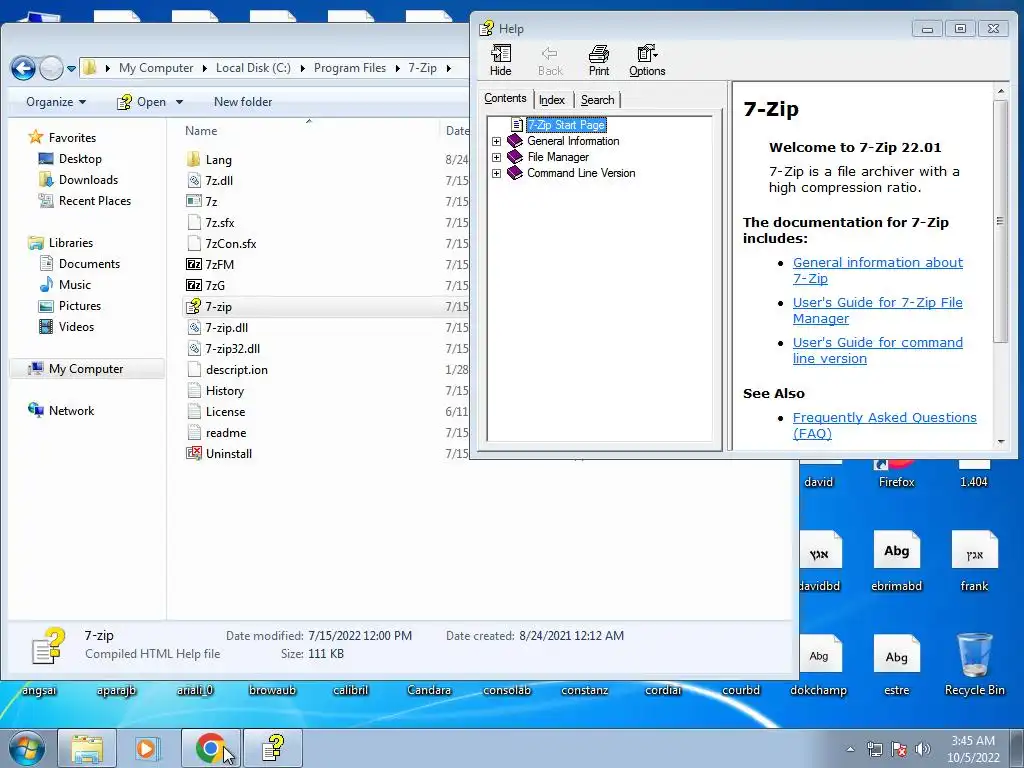Expand the Command Line Version tree node
The height and width of the screenshot is (768, 1024).
click(496, 173)
